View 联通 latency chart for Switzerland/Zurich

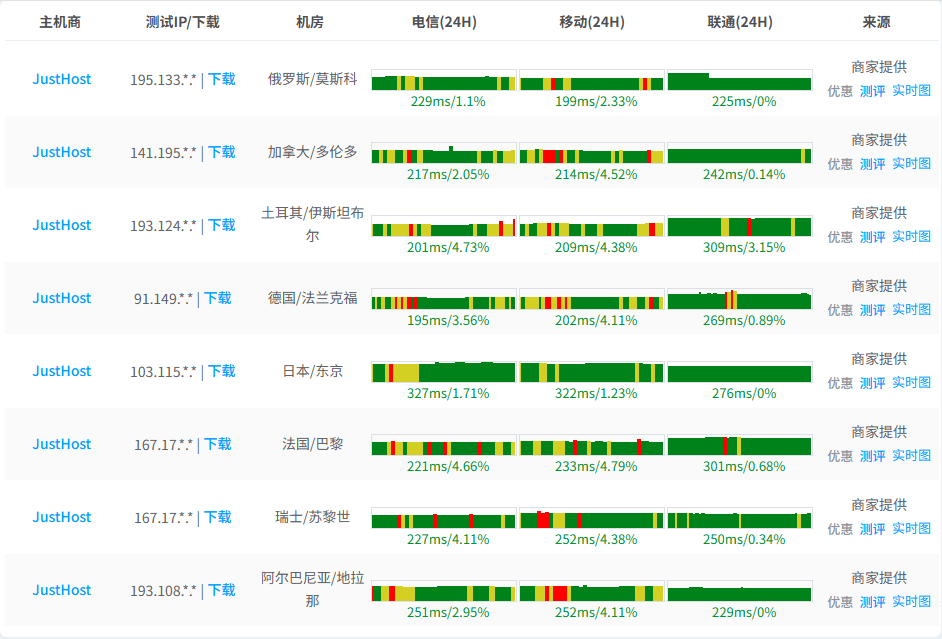tap(739, 520)
